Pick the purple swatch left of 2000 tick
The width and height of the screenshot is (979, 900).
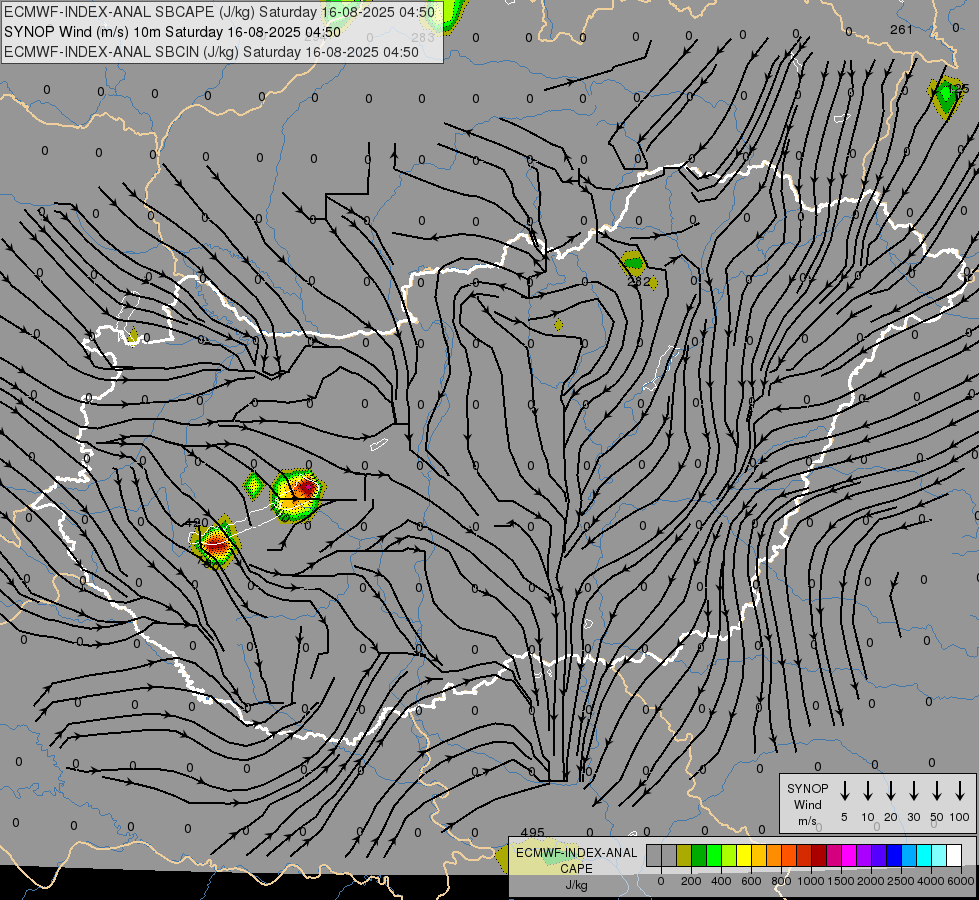click(x=863, y=855)
